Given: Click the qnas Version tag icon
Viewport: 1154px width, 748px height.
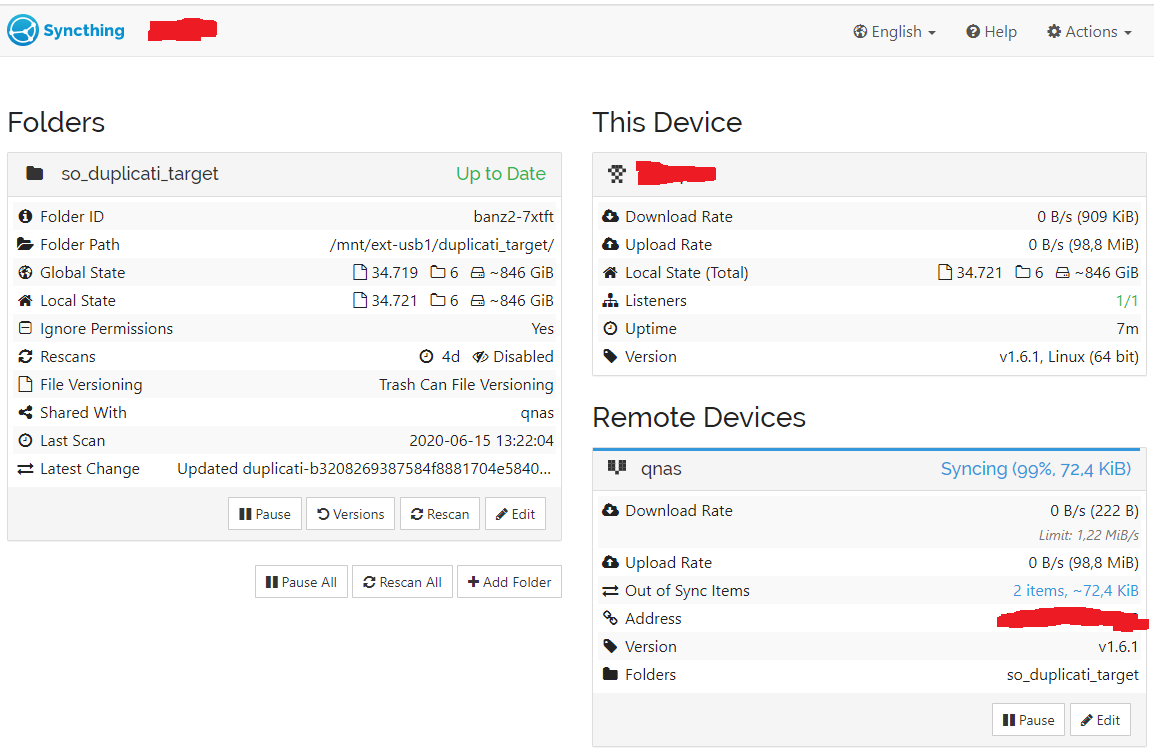Looking at the screenshot, I should 610,646.
